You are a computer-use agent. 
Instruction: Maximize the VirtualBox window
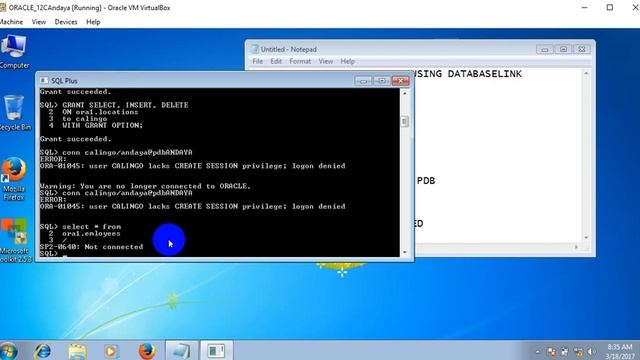tap(610, 7)
